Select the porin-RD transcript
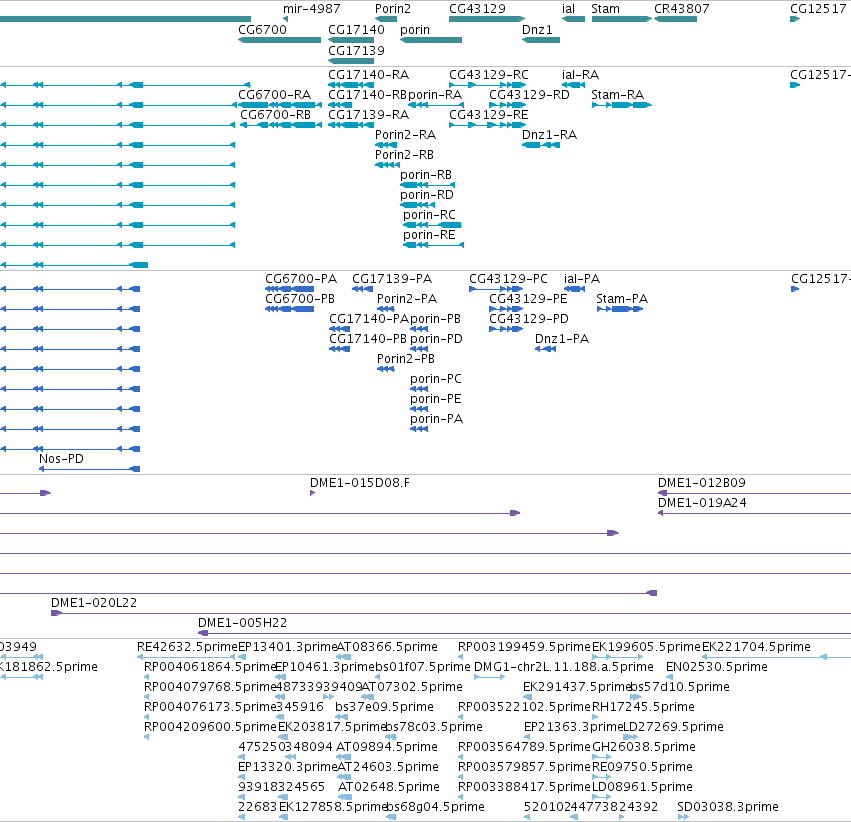The width and height of the screenshot is (851, 822). tap(417, 206)
